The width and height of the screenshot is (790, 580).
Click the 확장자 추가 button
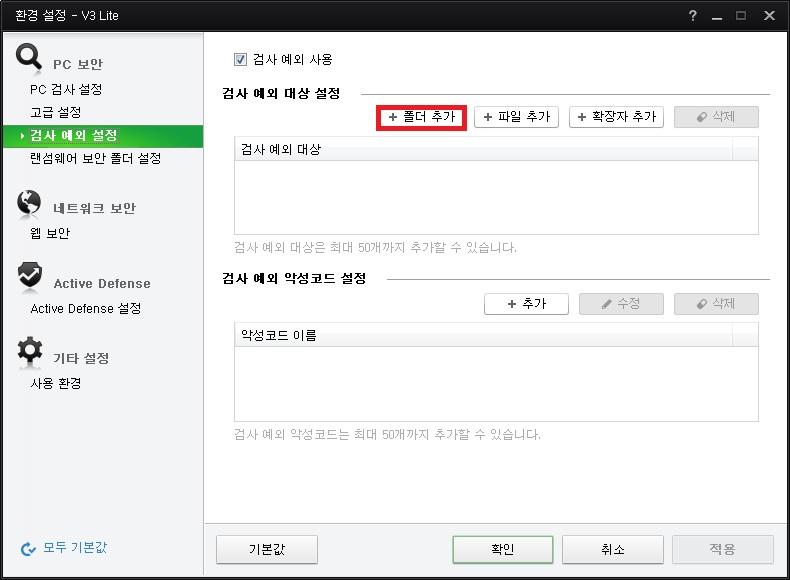pyautogui.click(x=617, y=117)
